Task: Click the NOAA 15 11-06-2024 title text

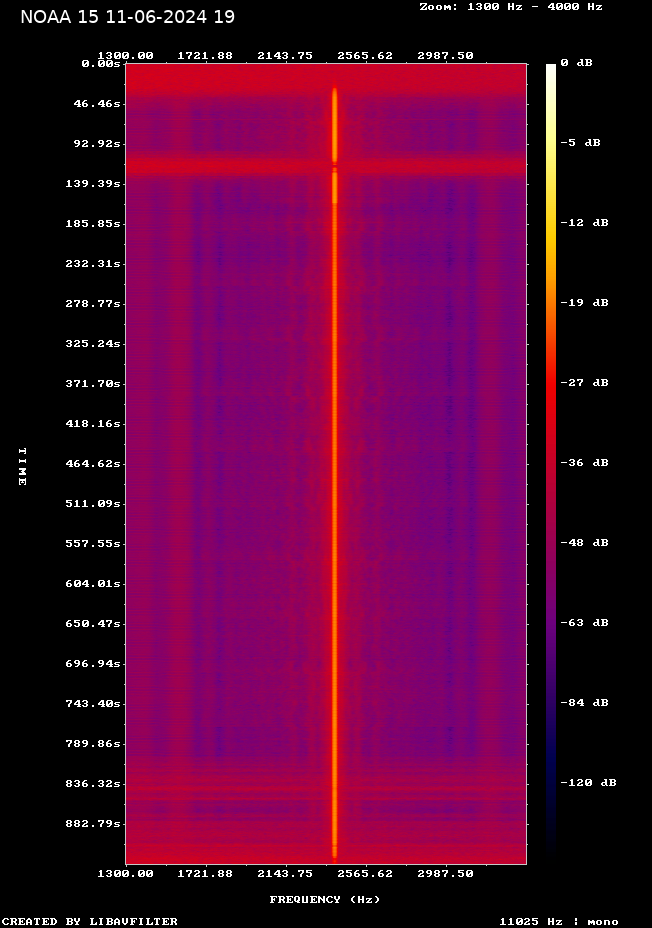Action: [127, 17]
